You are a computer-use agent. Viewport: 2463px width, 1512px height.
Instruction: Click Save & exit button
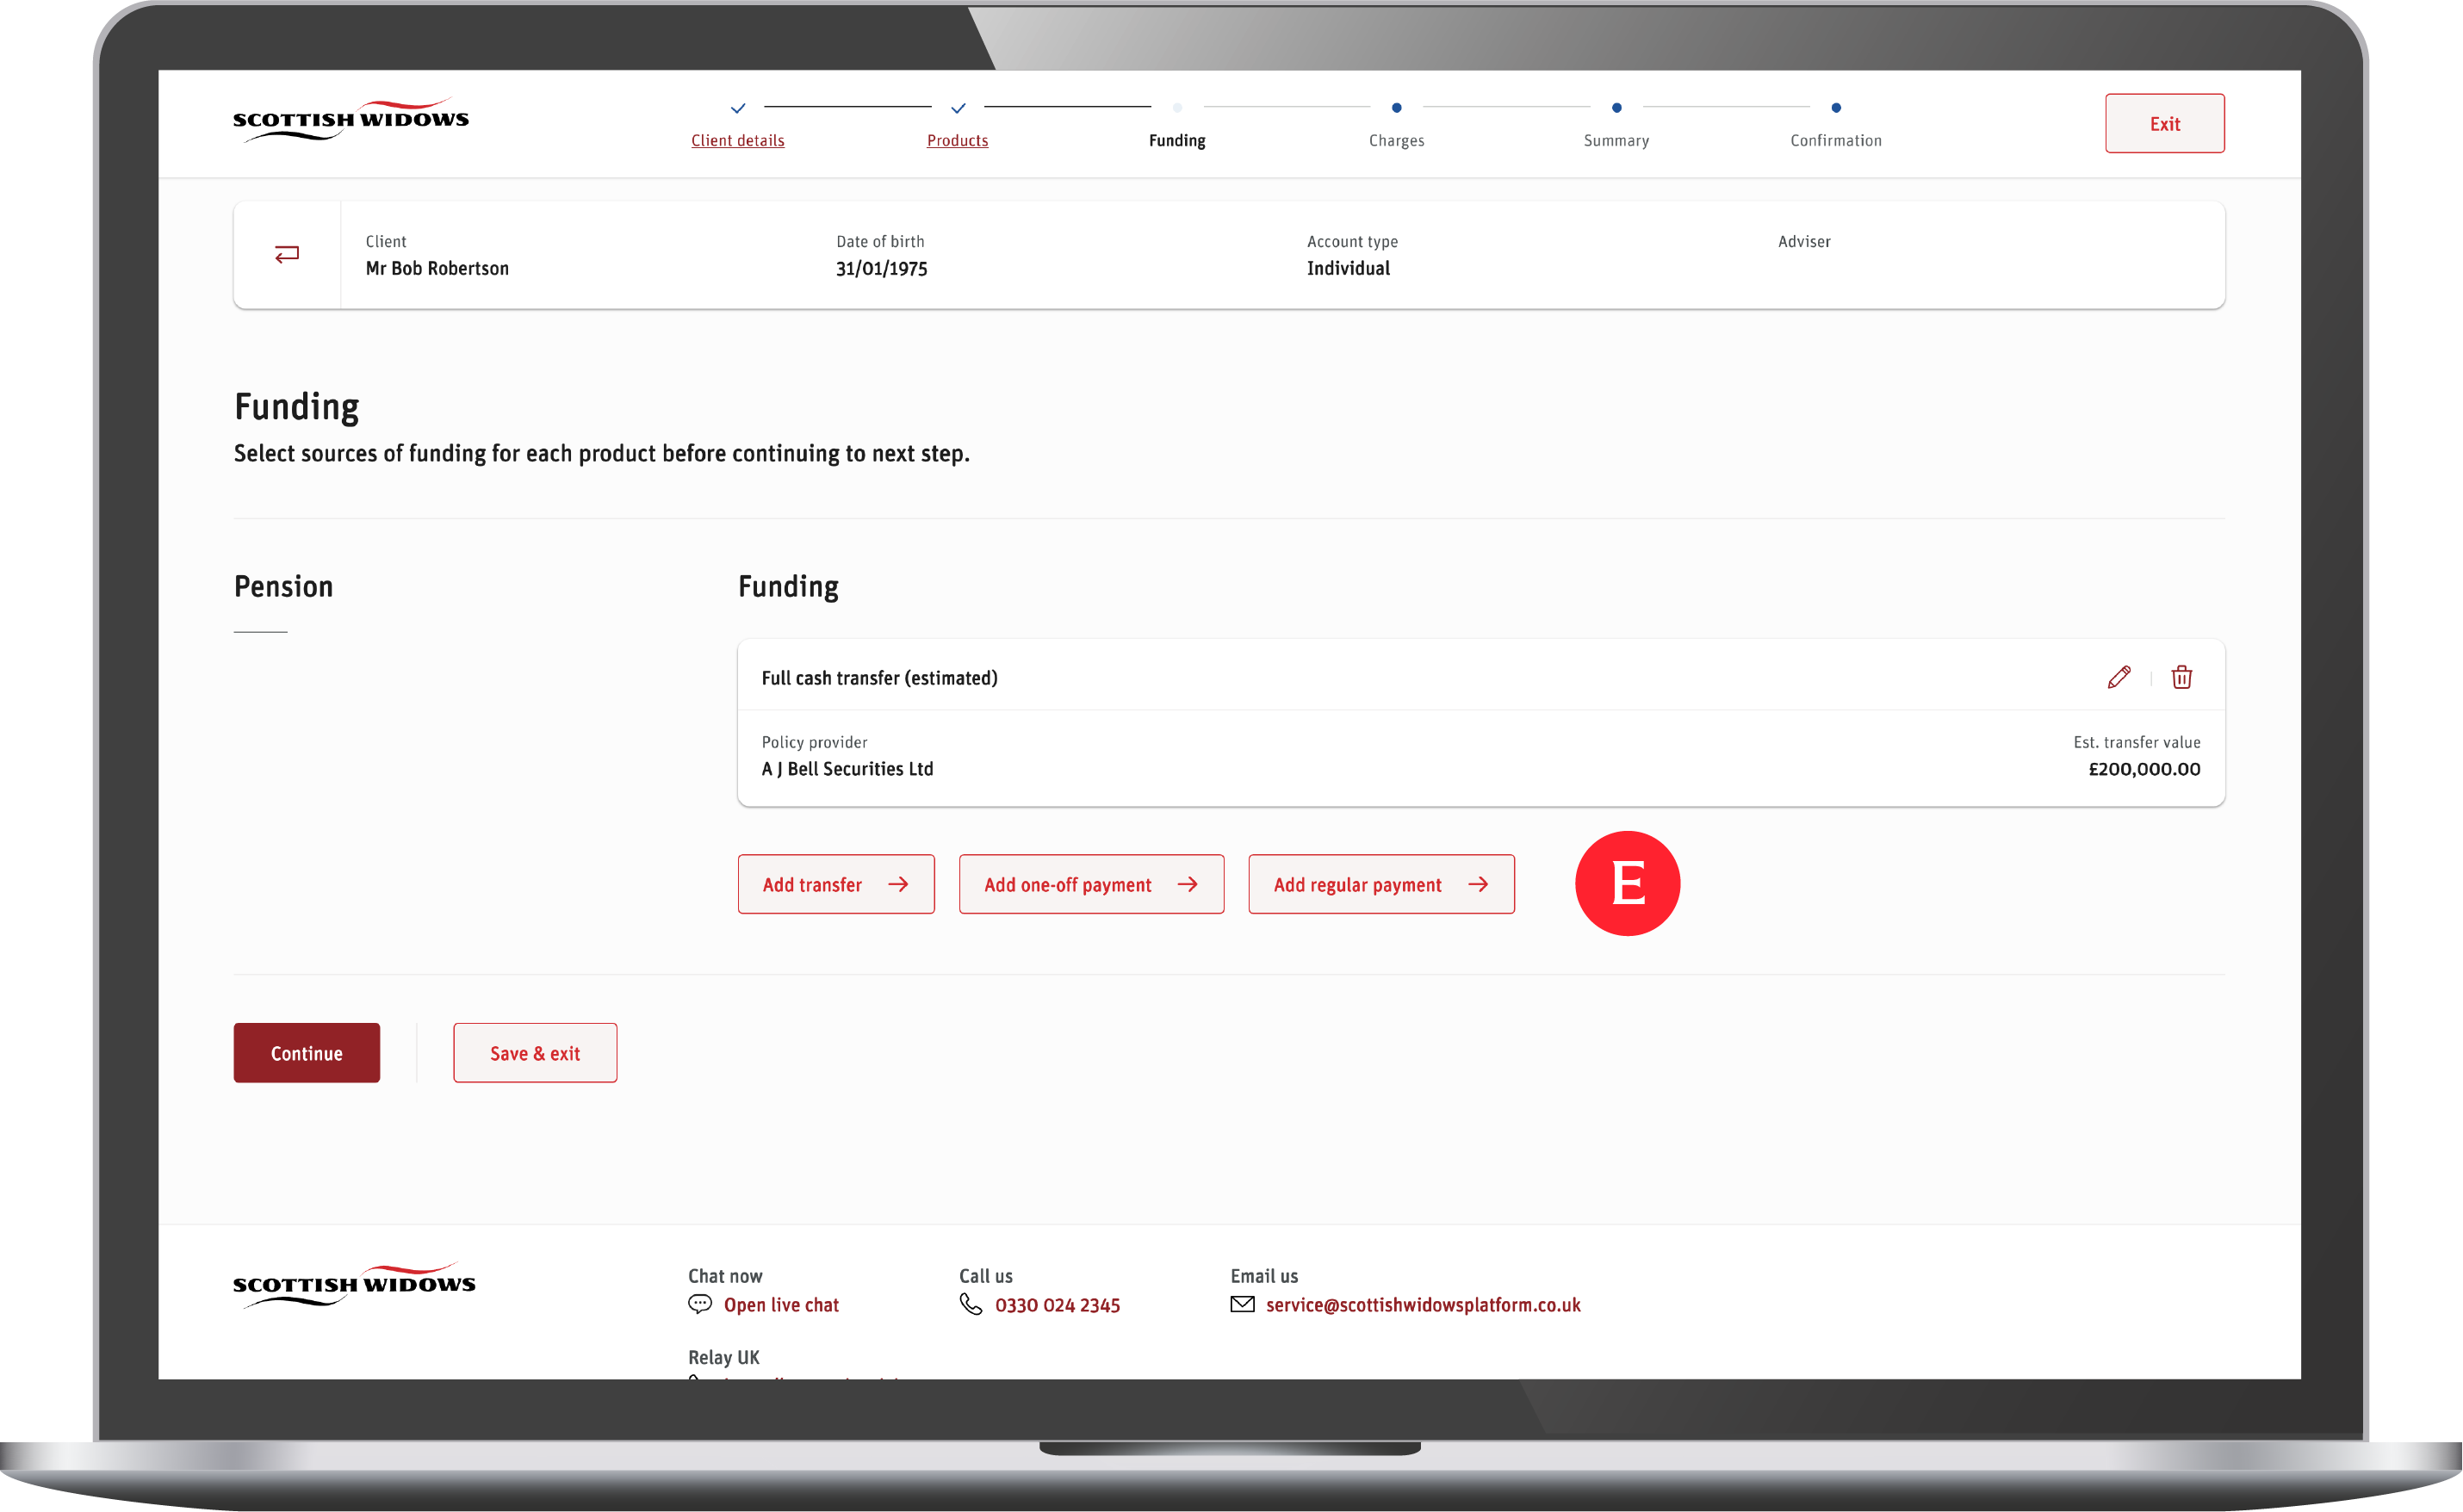(x=535, y=1053)
